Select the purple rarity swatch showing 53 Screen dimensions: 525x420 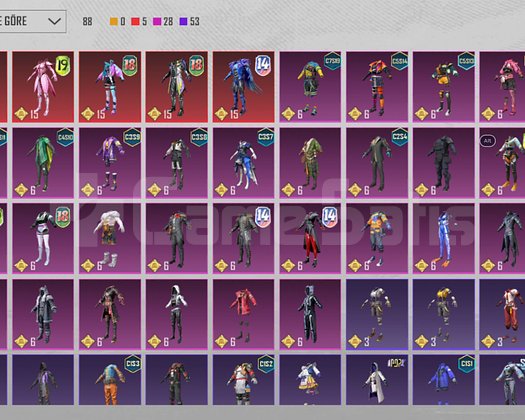[x=183, y=22]
